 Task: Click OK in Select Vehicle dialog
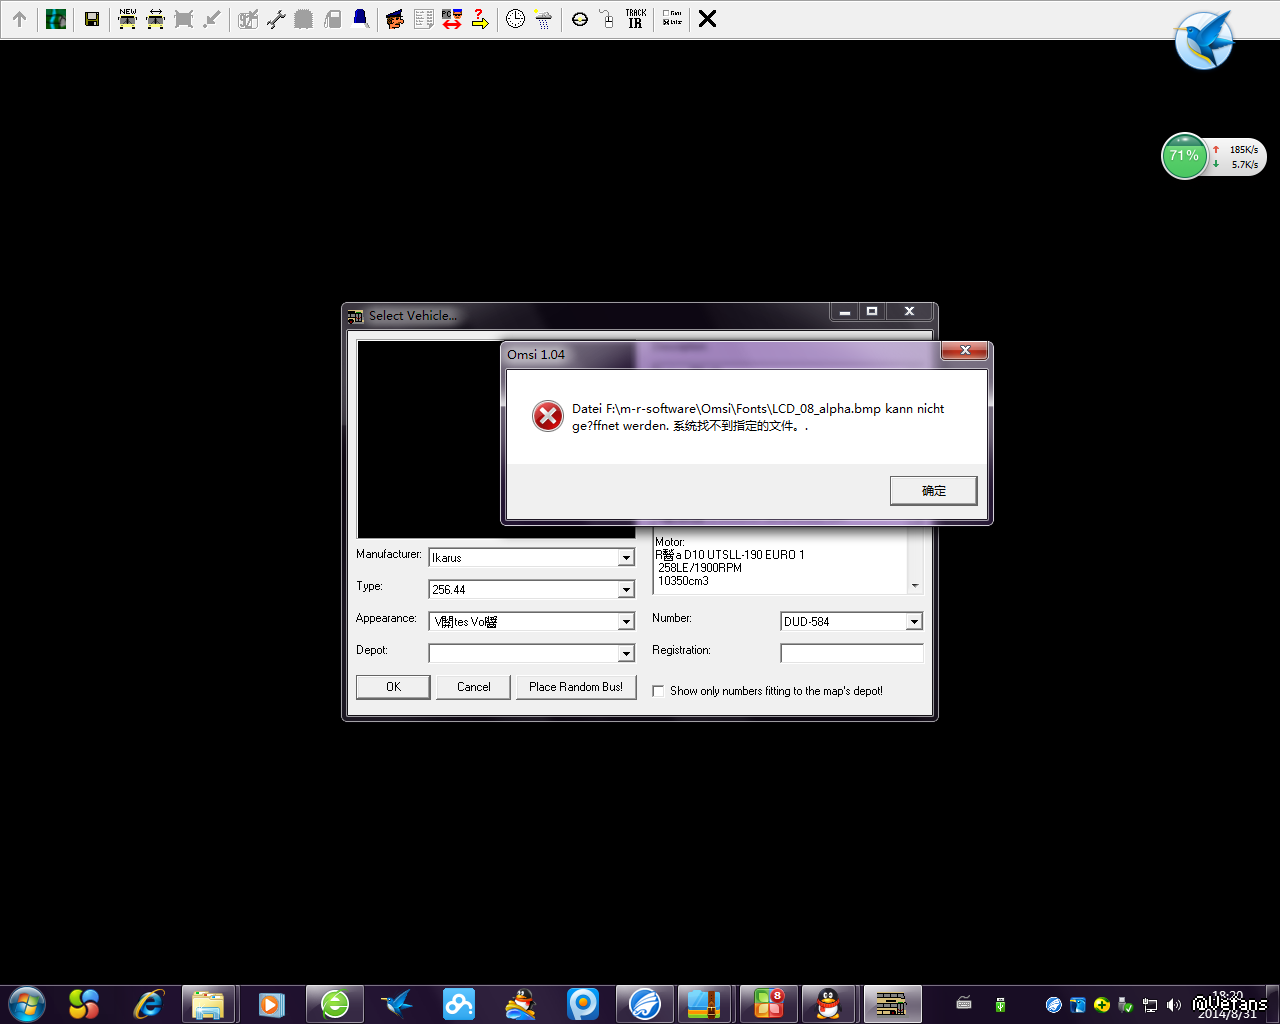coord(393,687)
